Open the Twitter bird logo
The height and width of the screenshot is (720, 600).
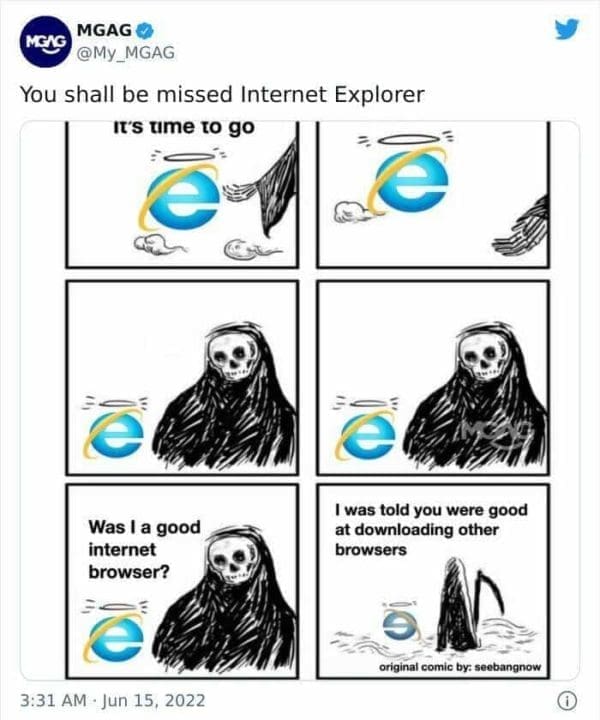click(566, 29)
